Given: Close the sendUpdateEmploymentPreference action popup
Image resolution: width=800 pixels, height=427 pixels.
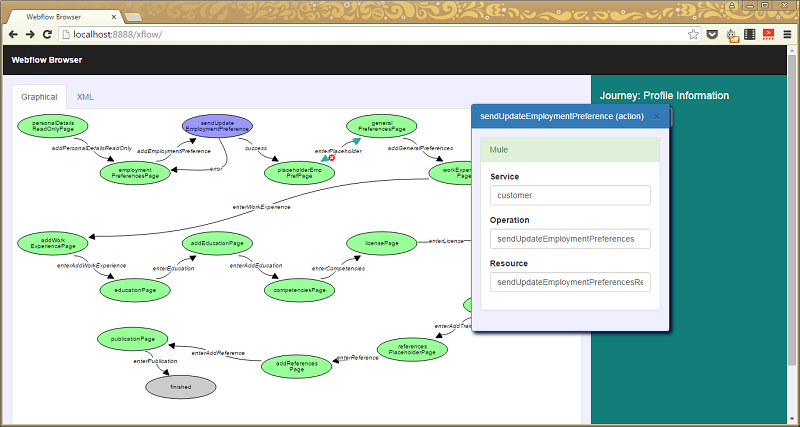Looking at the screenshot, I should tap(656, 116).
